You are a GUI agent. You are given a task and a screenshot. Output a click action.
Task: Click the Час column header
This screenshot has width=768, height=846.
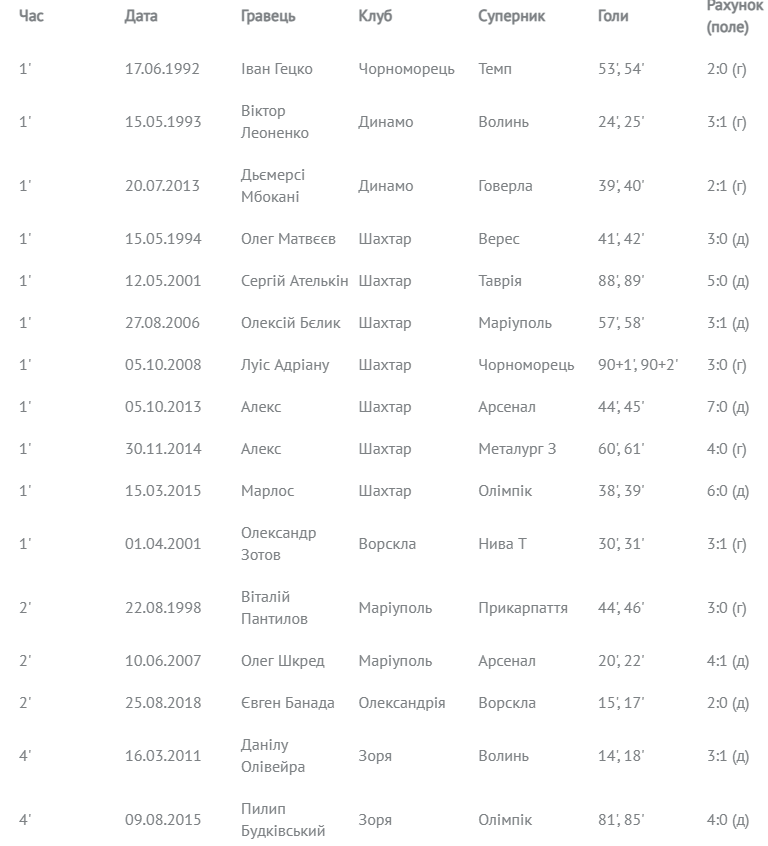(x=31, y=17)
